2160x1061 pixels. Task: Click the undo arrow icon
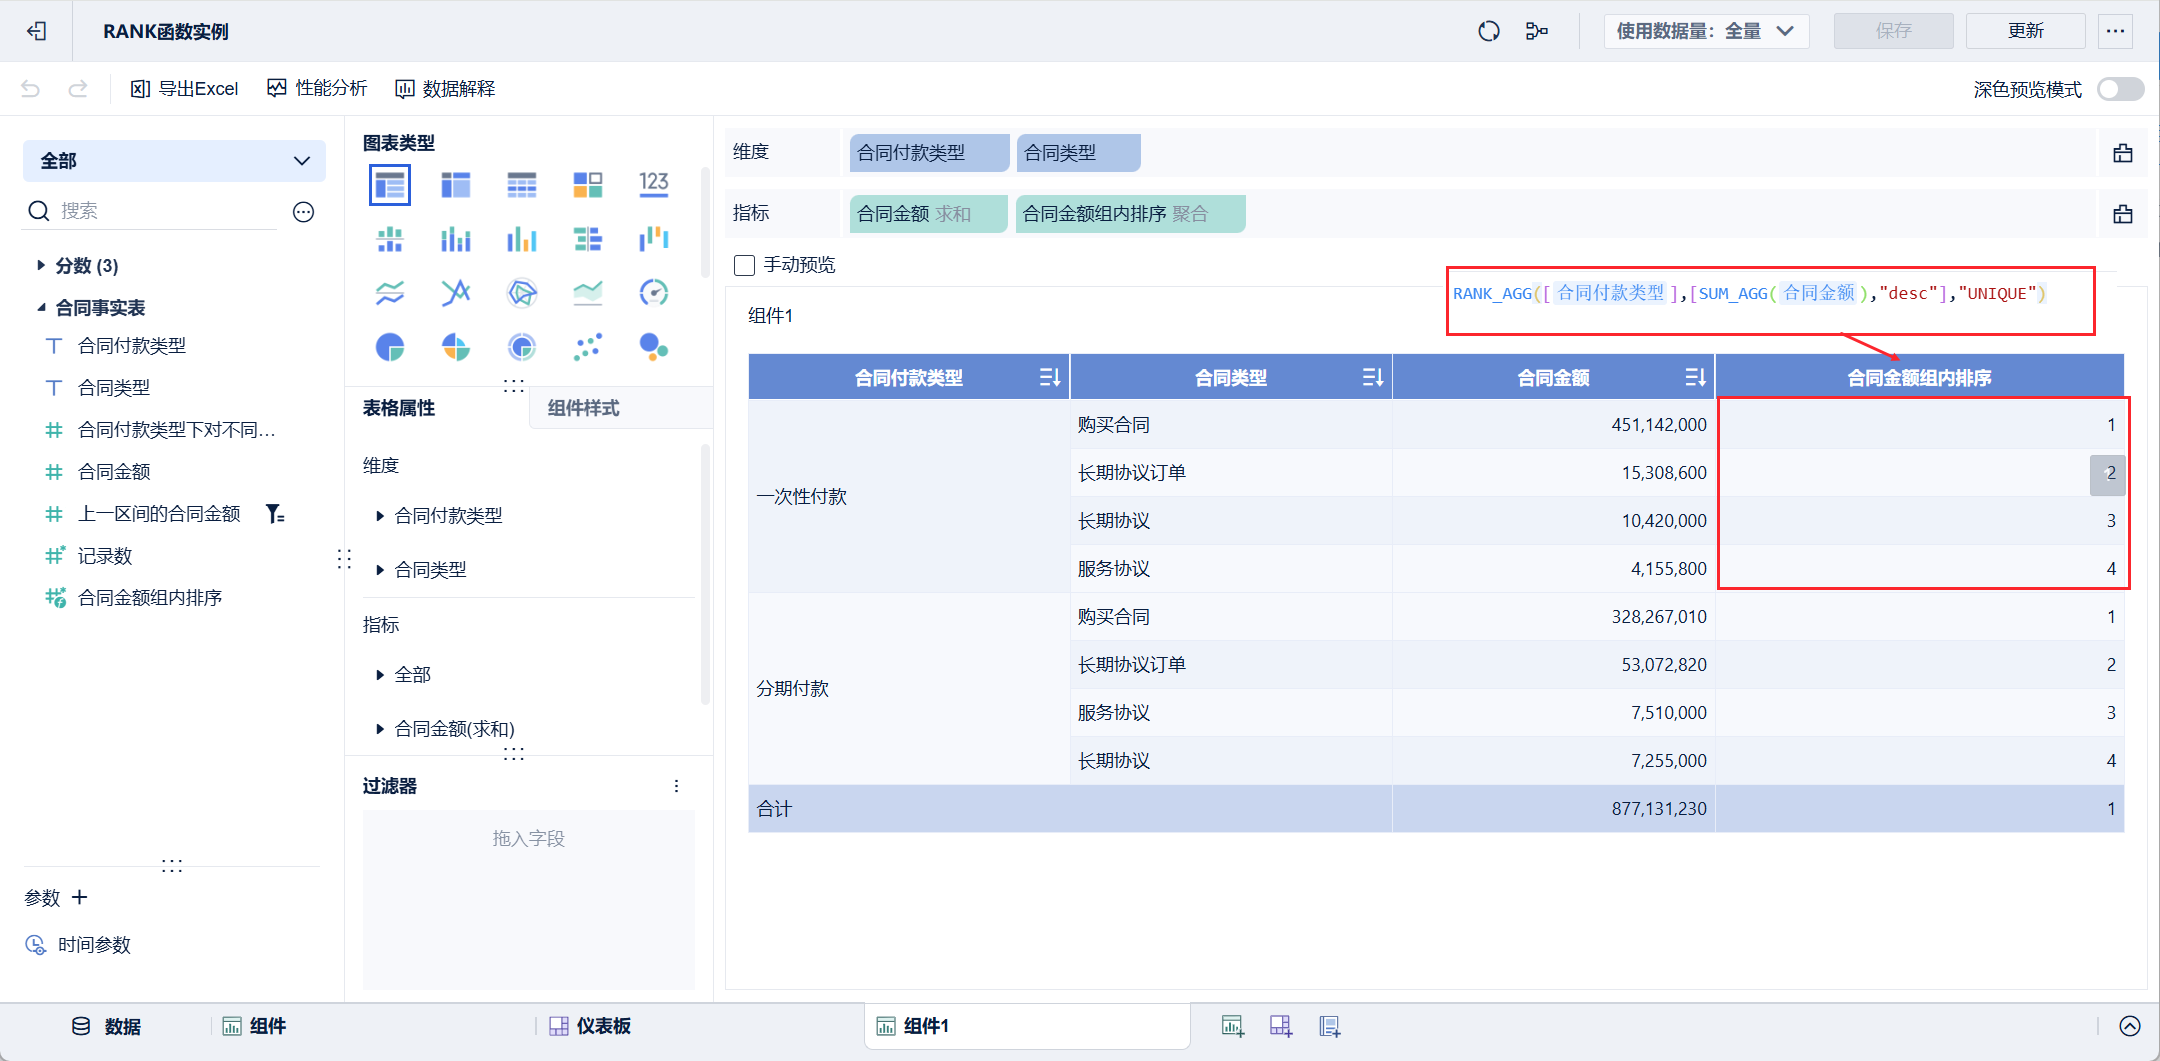coord(30,89)
